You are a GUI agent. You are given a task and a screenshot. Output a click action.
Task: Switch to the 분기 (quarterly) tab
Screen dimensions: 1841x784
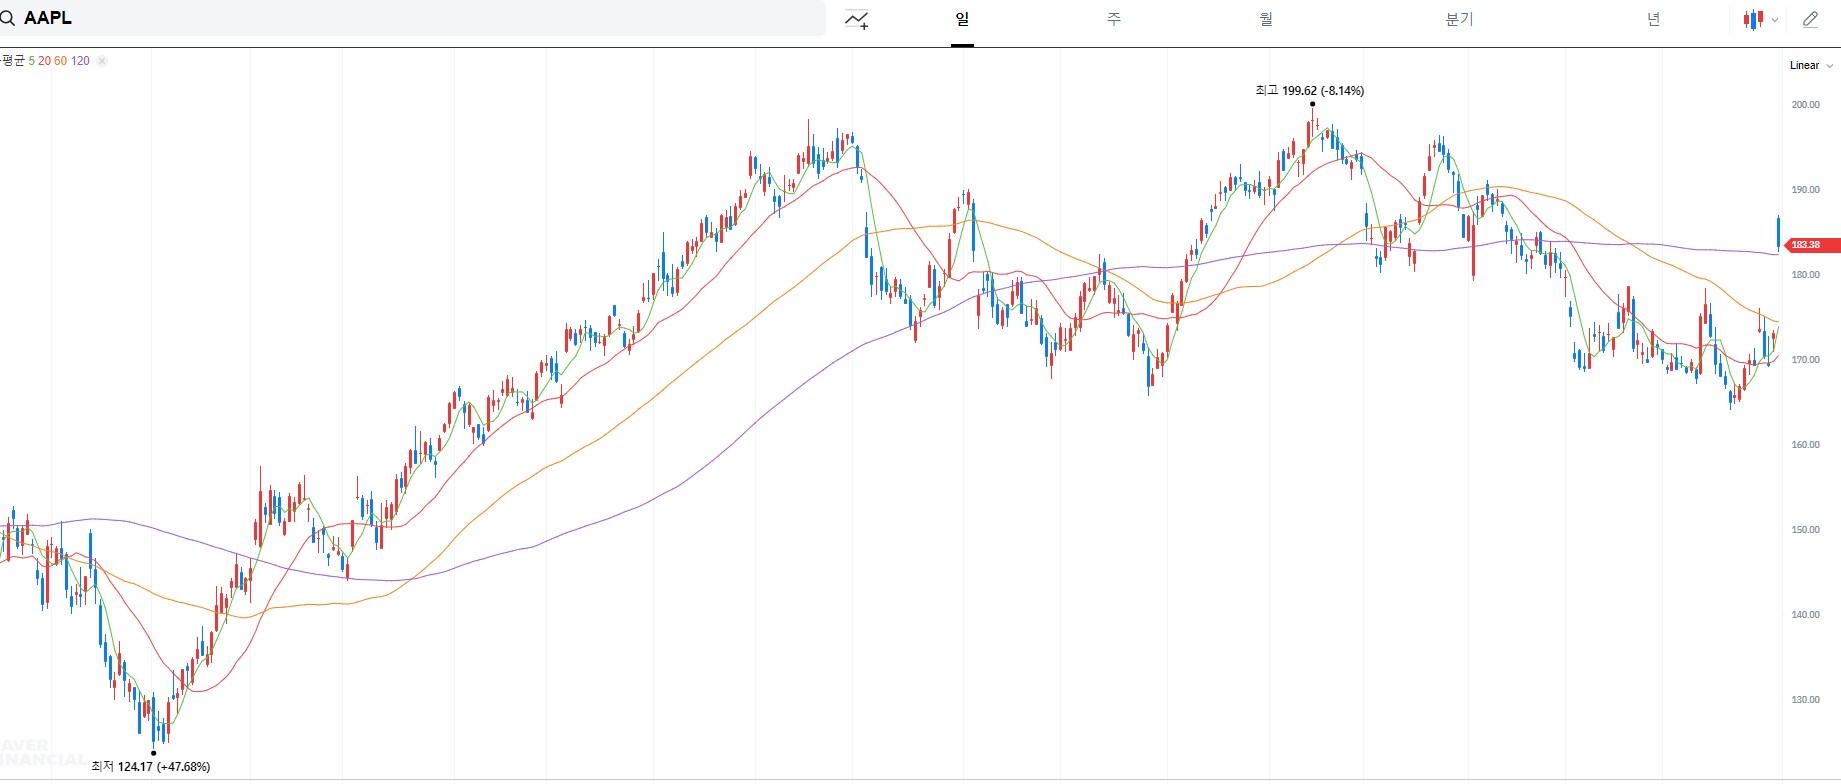coord(1459,19)
